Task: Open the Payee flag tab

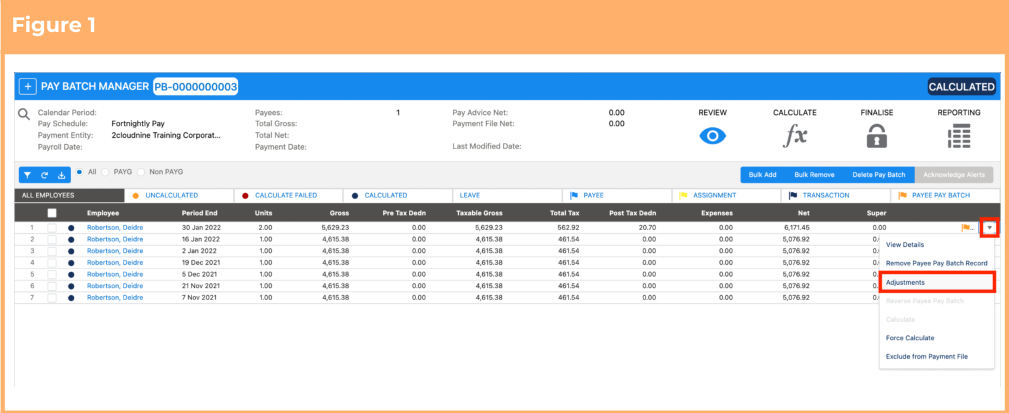Action: (x=616, y=195)
